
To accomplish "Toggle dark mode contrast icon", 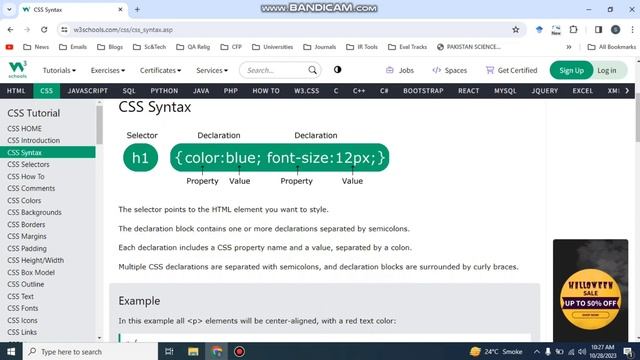I will 337,70.
